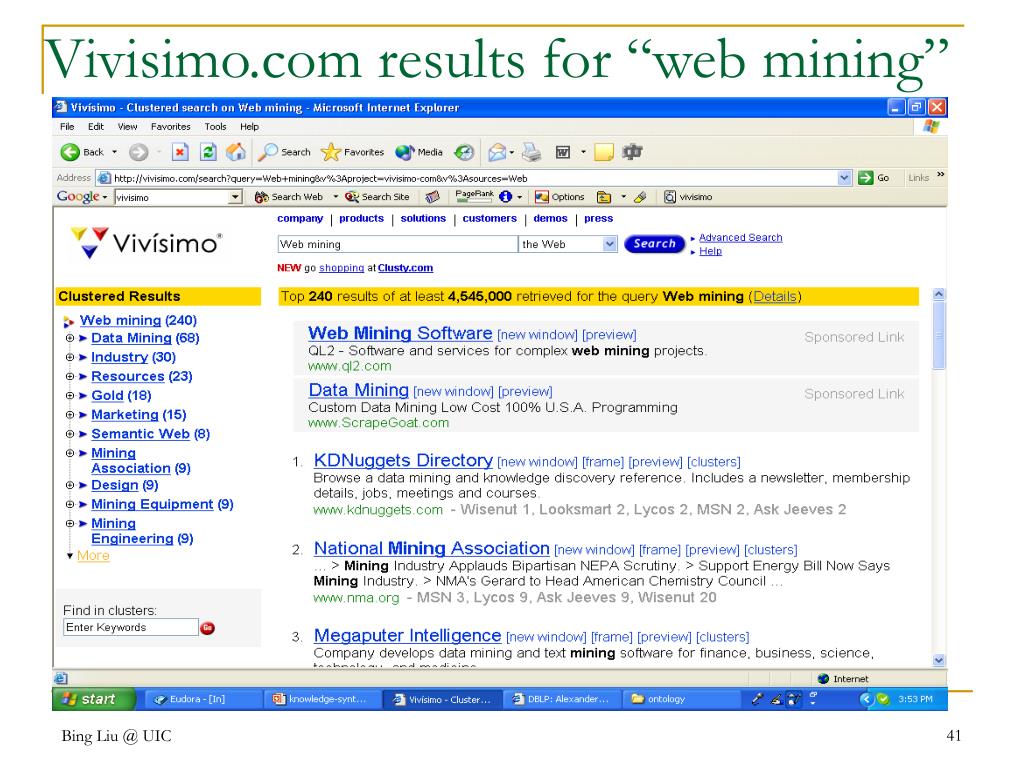Click the red Go button for Find in clusters

(207, 628)
